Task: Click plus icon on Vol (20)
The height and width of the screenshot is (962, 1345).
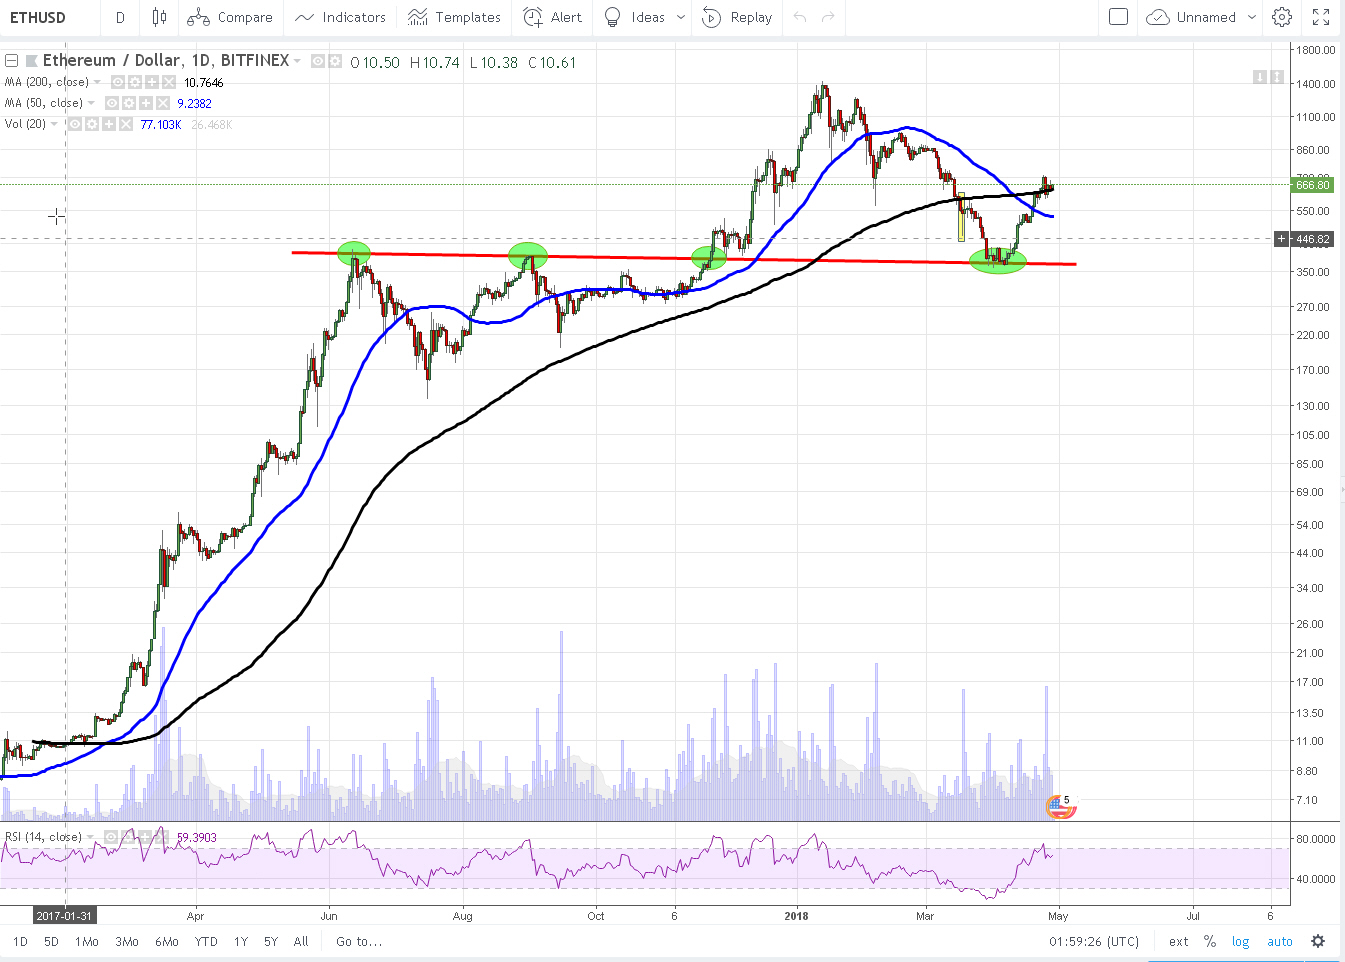Action: tap(109, 124)
